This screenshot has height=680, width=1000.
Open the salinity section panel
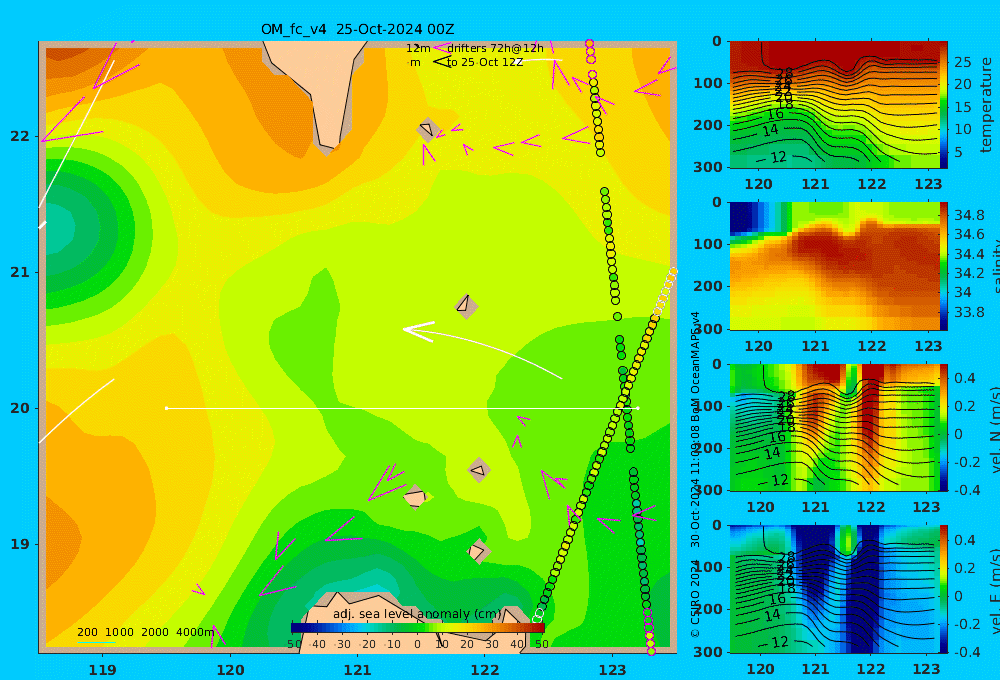pyautogui.click(x=834, y=266)
